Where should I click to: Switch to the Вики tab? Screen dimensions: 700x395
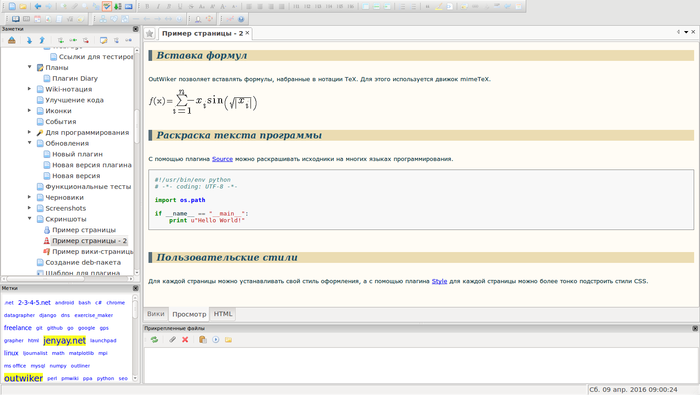pos(156,314)
